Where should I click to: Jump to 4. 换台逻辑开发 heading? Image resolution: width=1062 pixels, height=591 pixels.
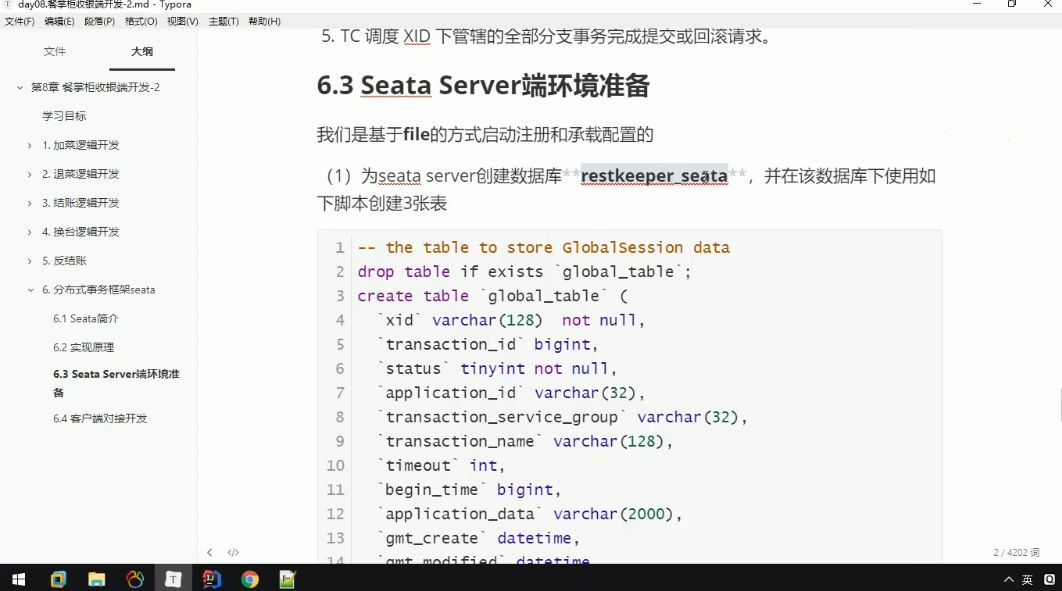pos(81,232)
